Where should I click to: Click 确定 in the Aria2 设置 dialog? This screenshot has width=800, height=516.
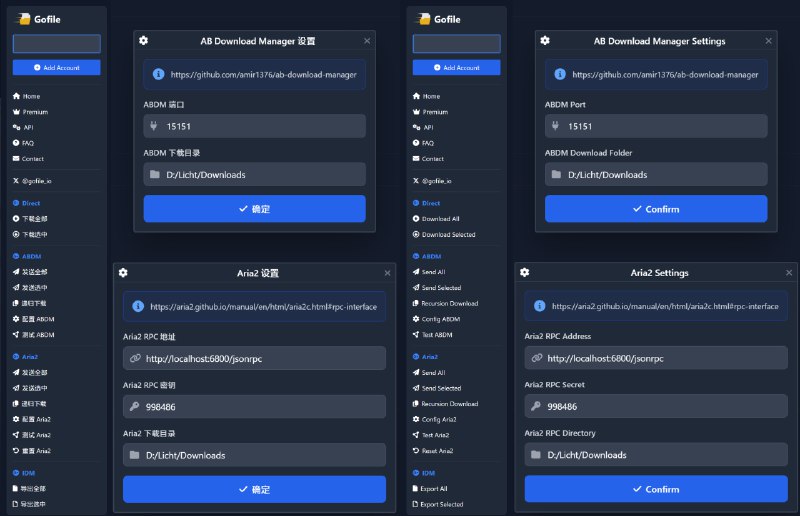pos(255,489)
